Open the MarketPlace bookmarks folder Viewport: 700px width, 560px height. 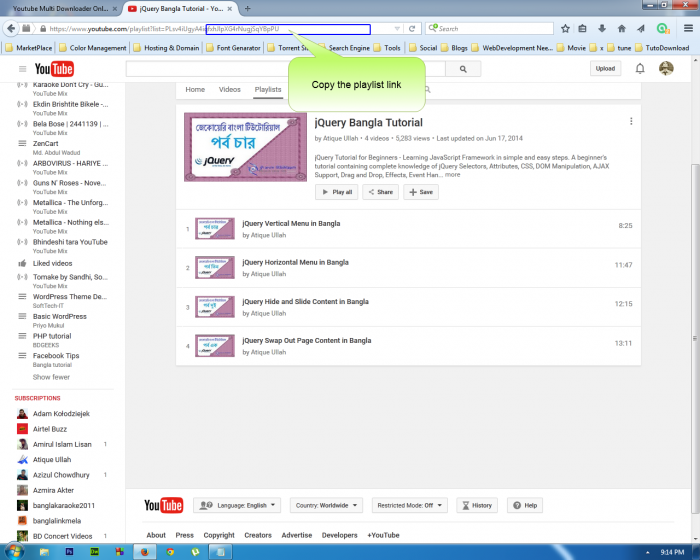(29, 48)
